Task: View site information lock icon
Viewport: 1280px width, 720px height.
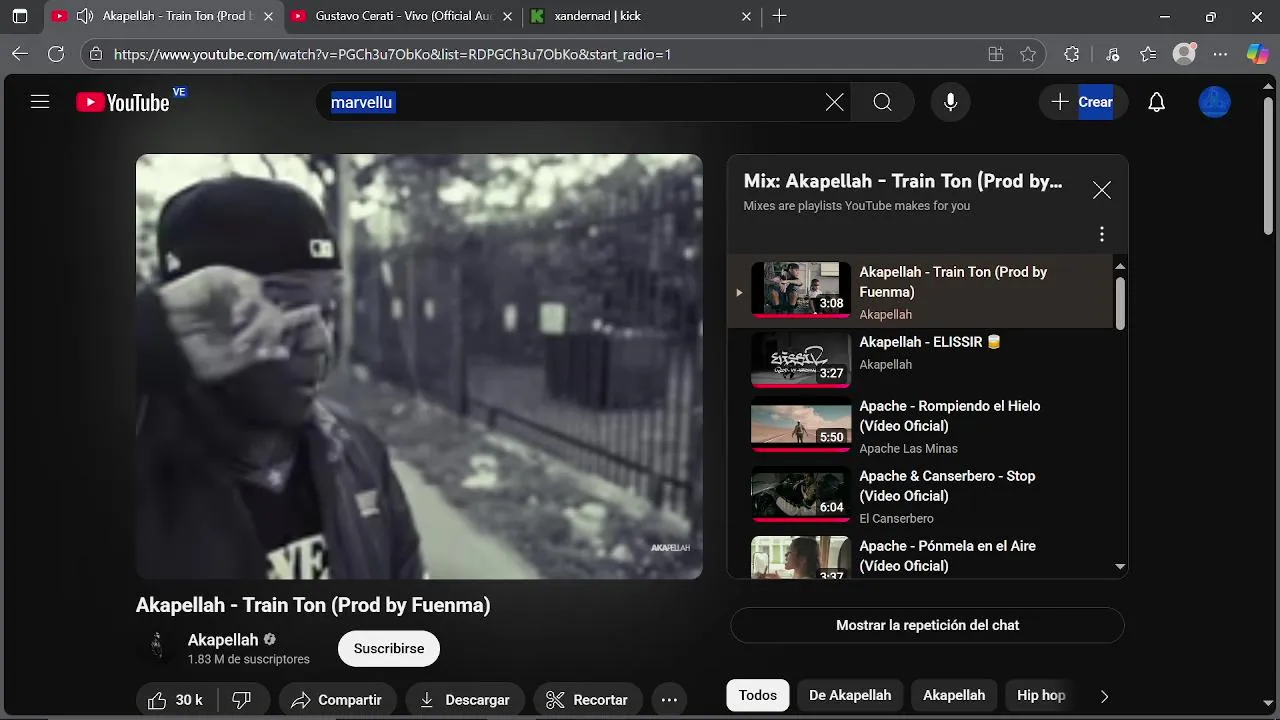Action: pos(95,54)
